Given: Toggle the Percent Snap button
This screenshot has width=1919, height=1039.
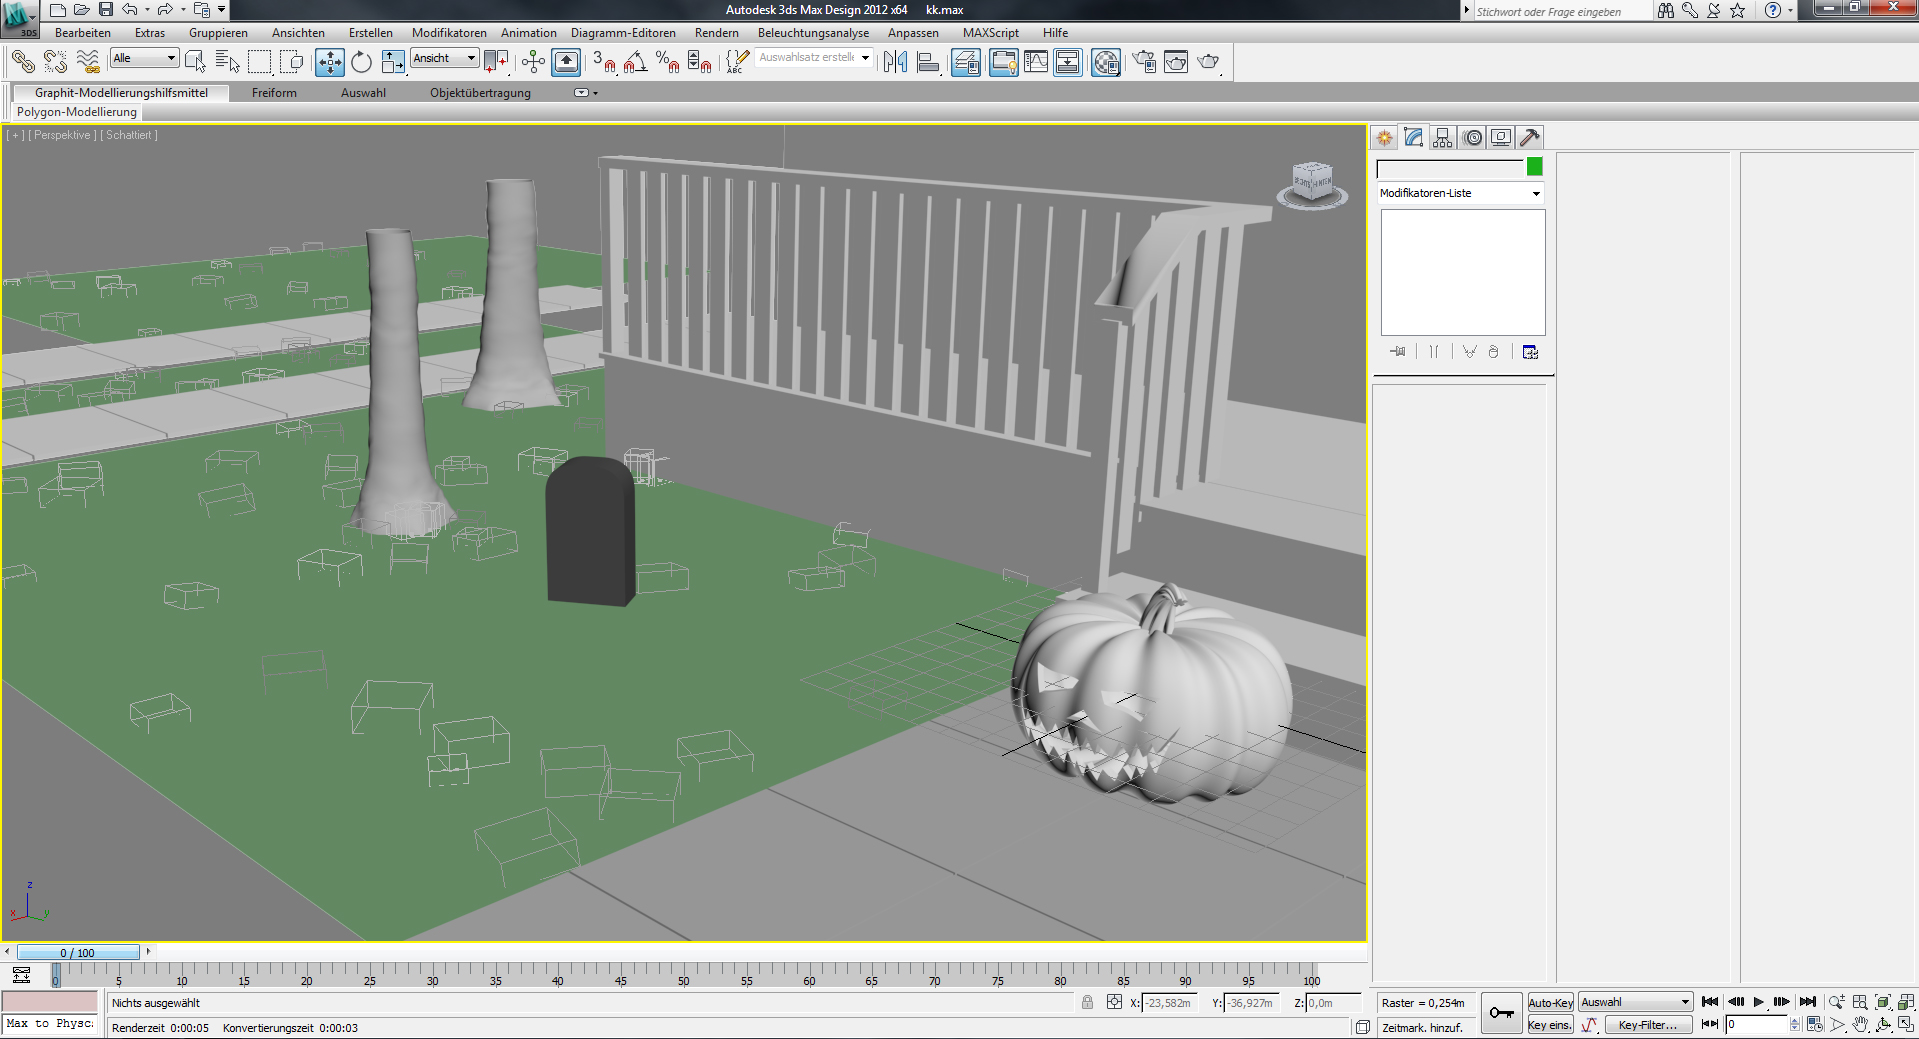Looking at the screenshot, I should click(x=668, y=62).
